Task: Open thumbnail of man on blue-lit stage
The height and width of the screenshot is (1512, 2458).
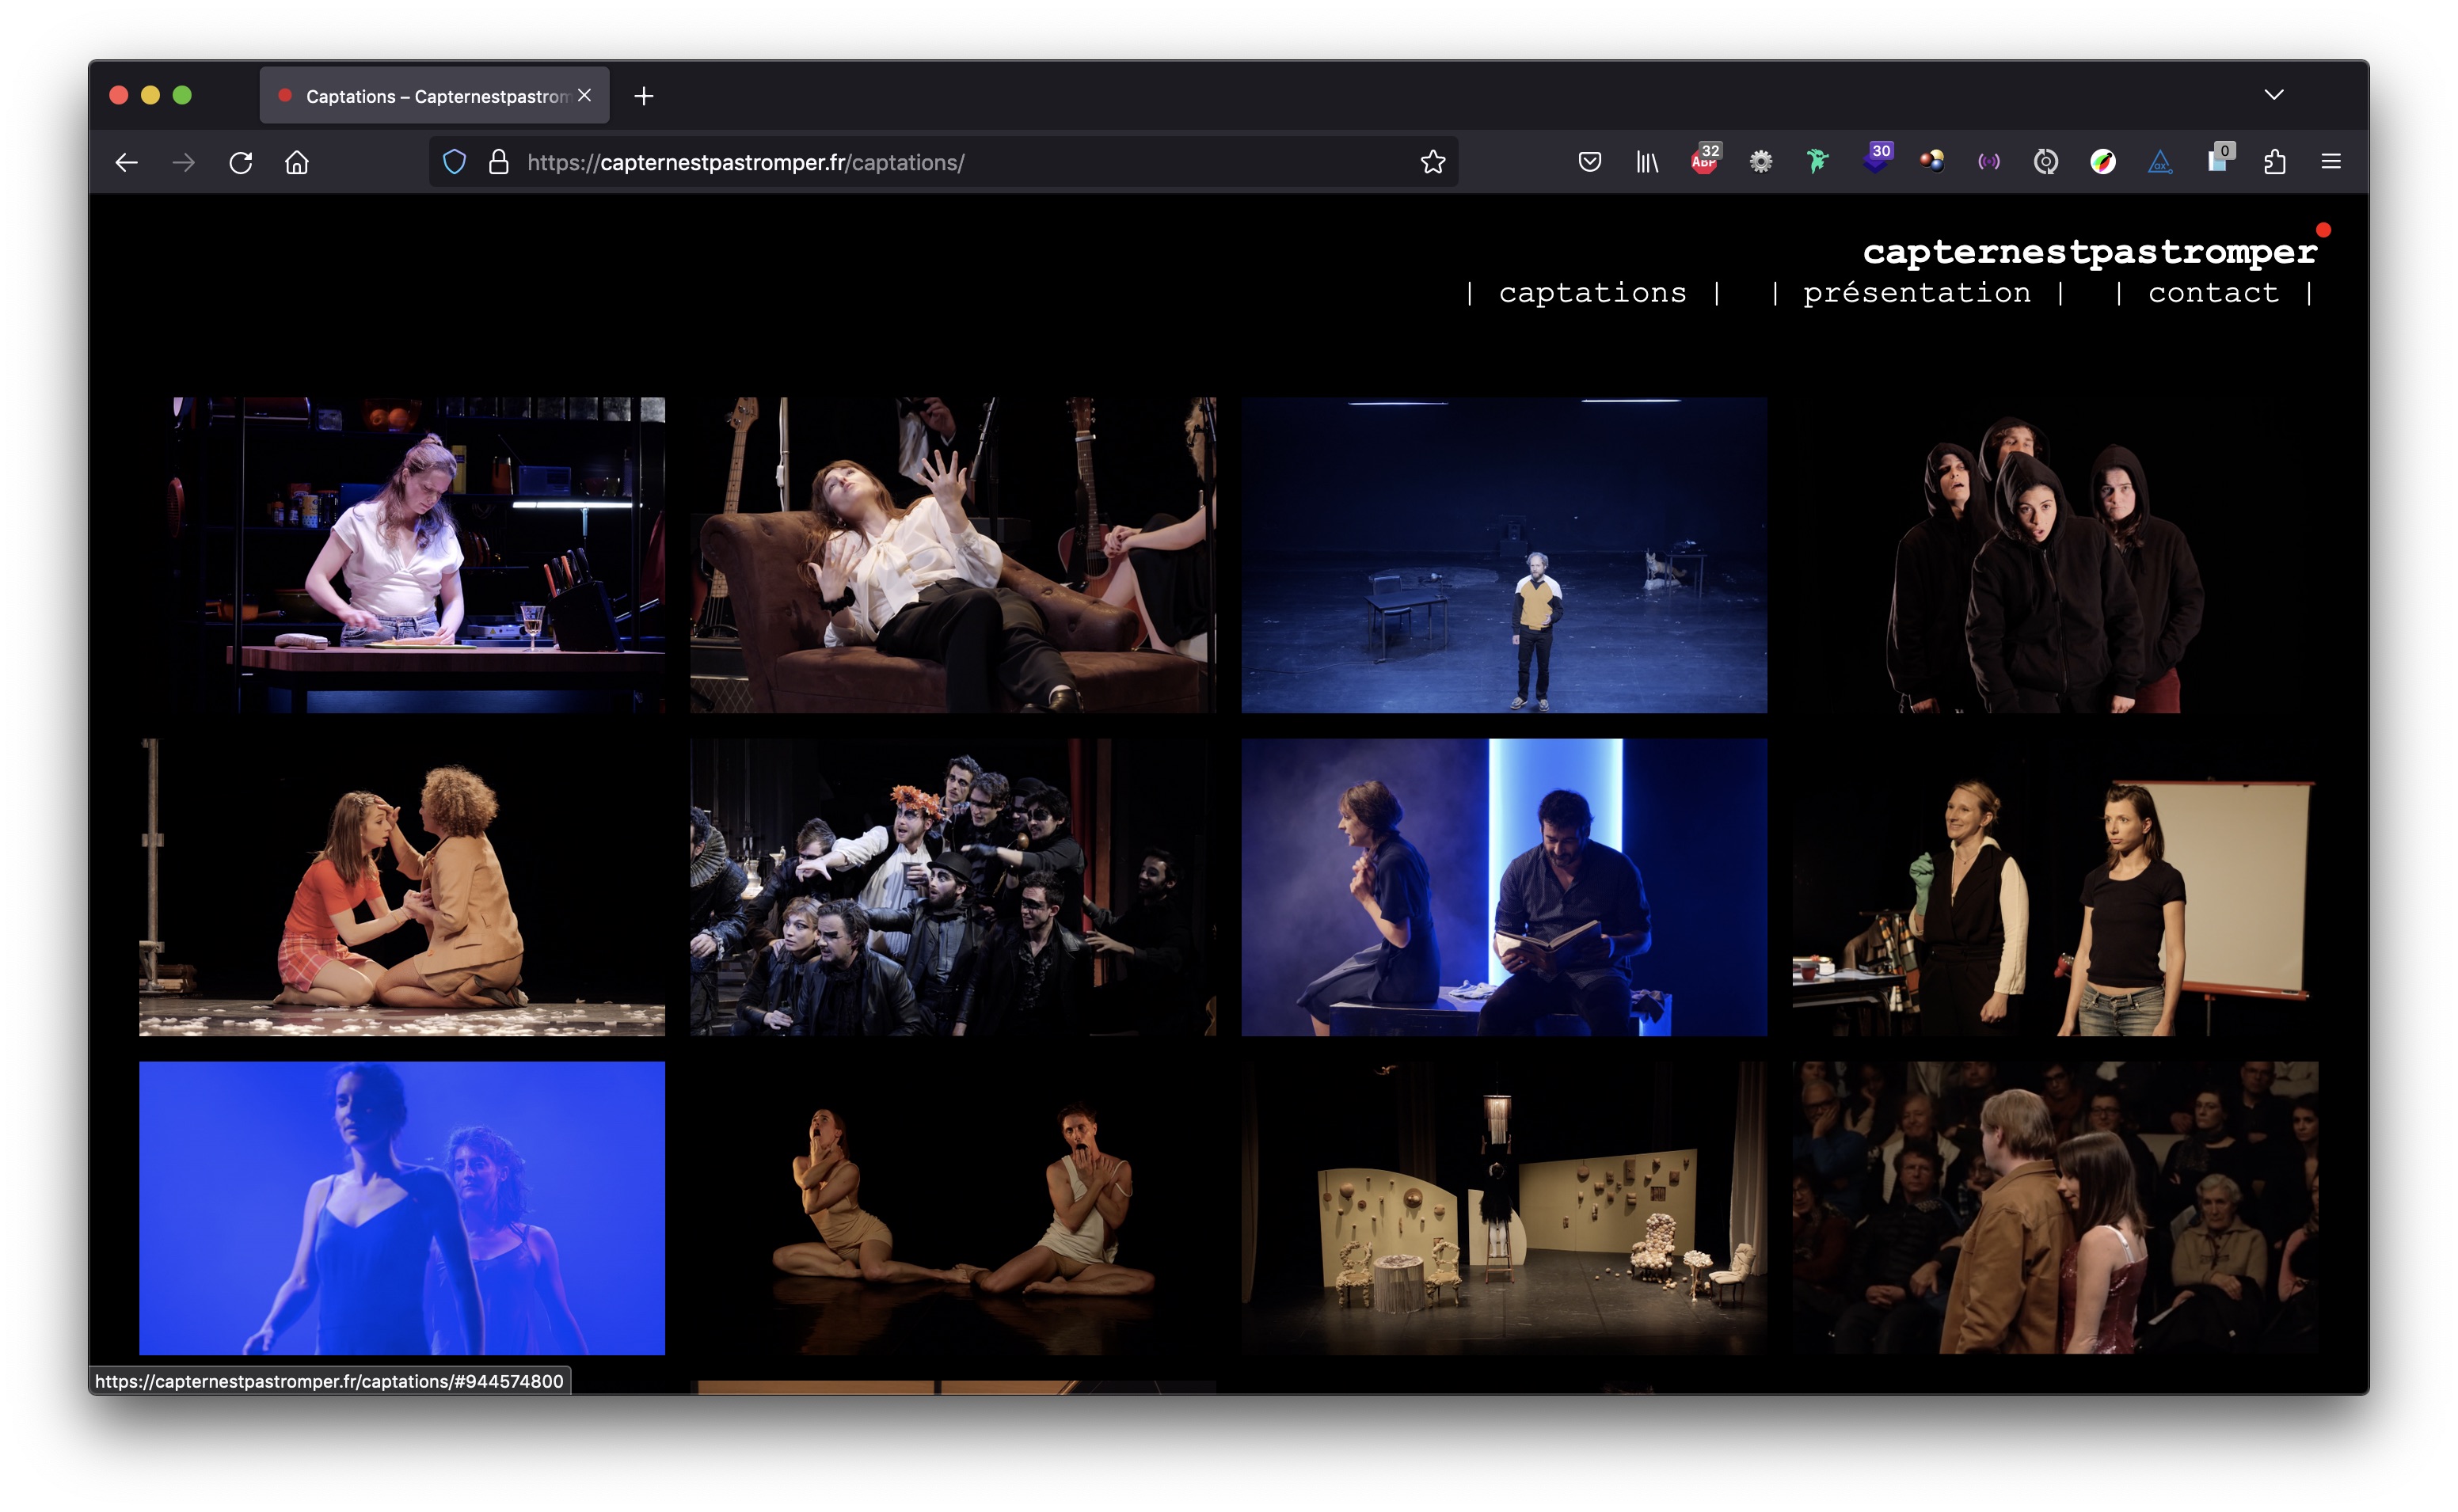Action: (1504, 555)
